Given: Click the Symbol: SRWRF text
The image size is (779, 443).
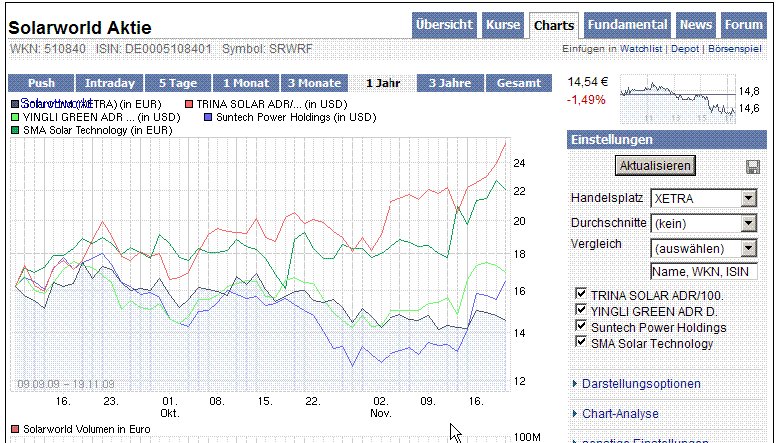Looking at the screenshot, I should (x=267, y=49).
